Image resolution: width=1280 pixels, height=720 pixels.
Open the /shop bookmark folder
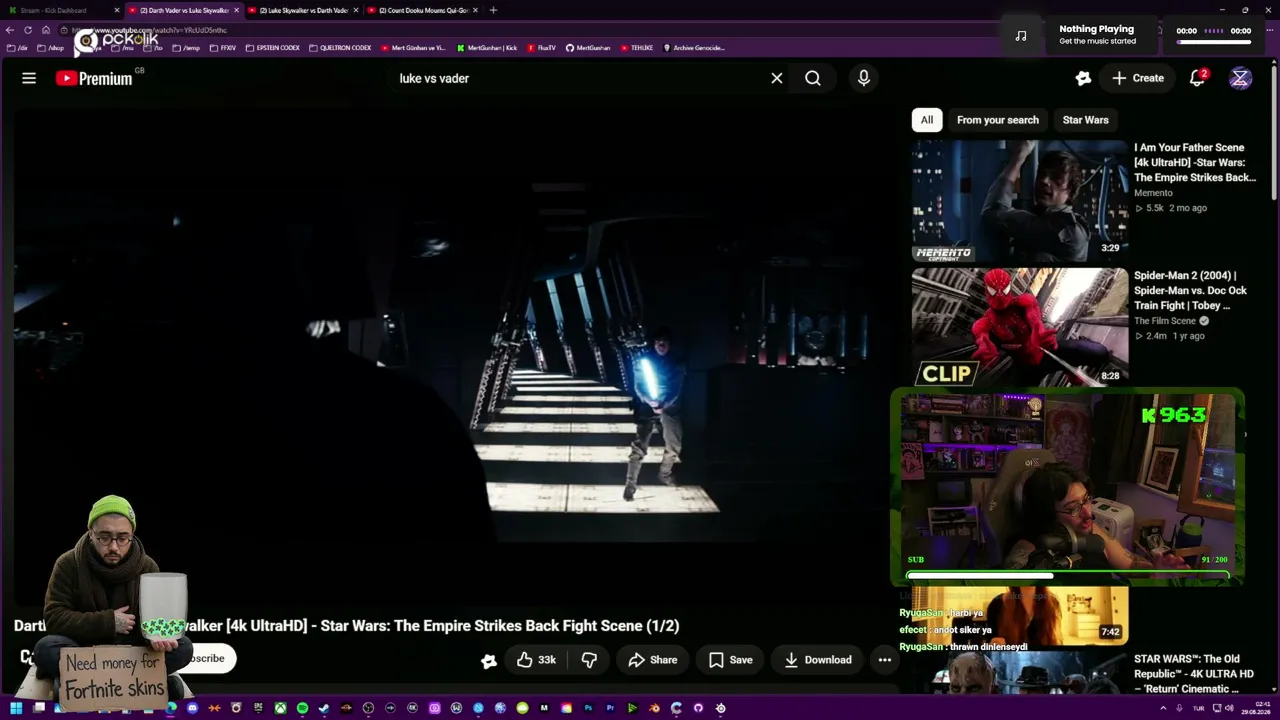click(51, 48)
